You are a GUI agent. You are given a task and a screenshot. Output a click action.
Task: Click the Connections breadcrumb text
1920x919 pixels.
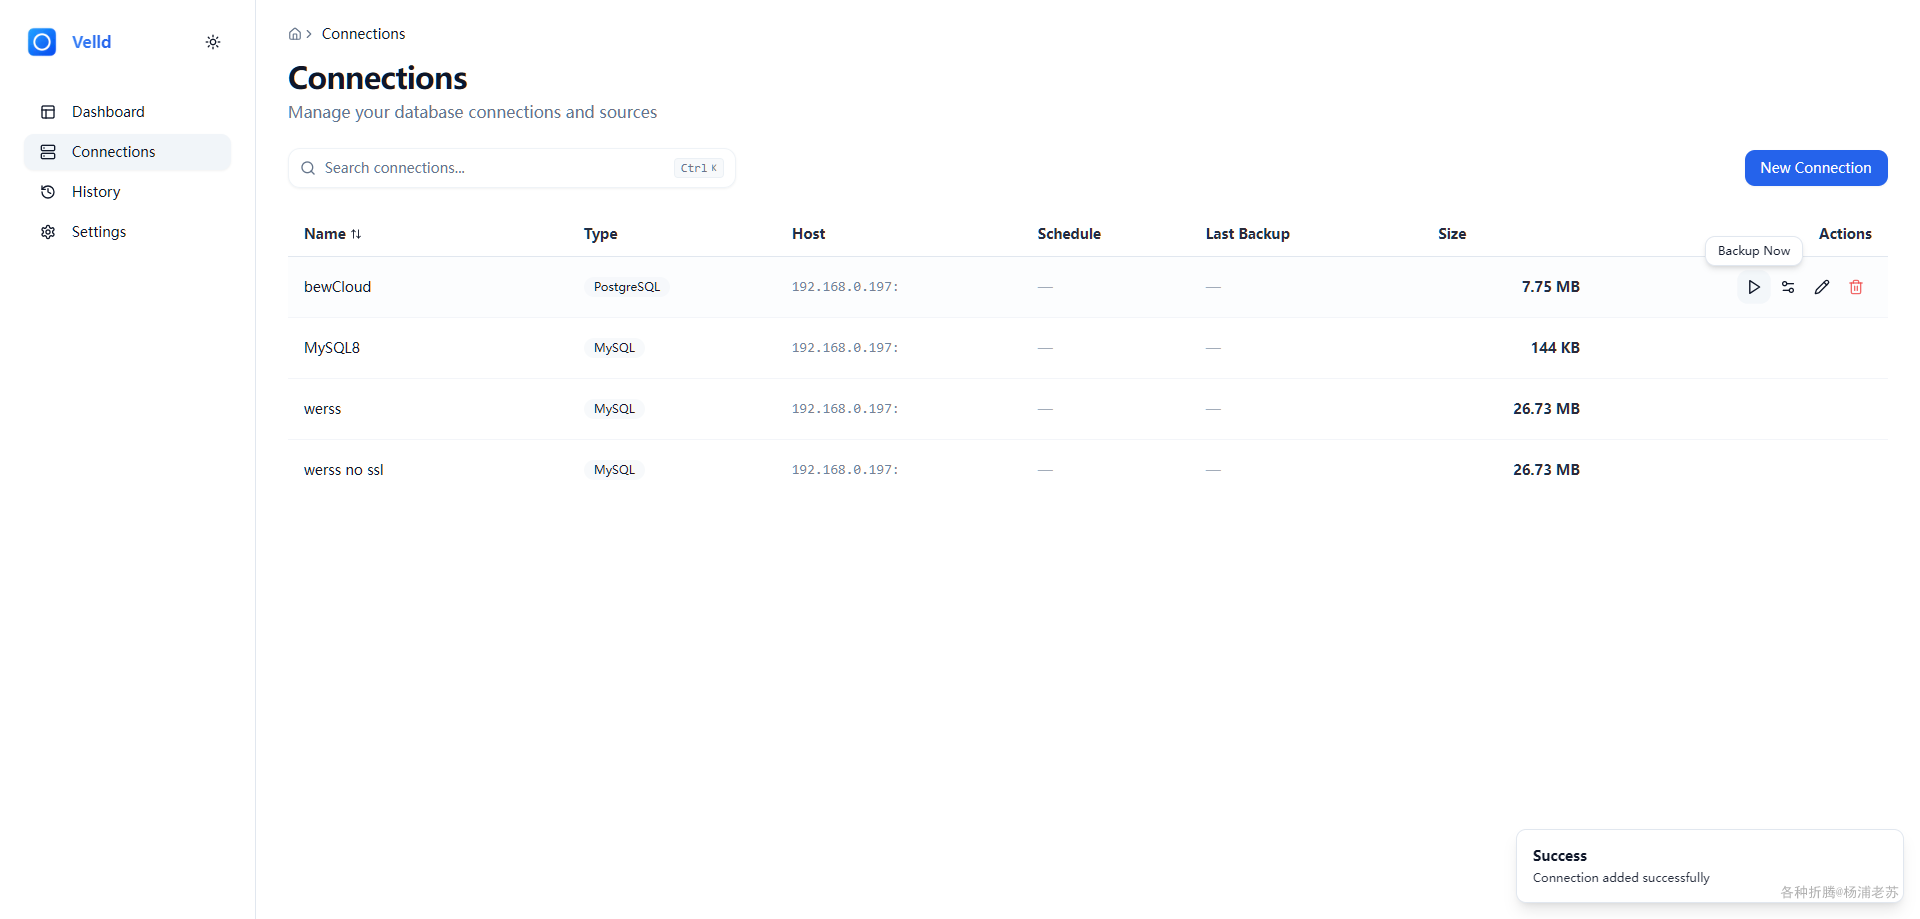364,34
